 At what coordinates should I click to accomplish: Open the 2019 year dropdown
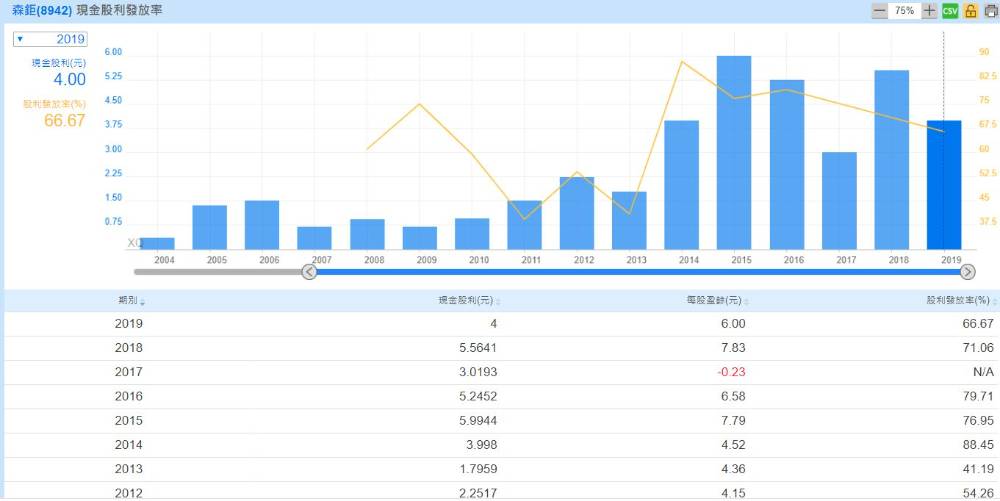click(x=50, y=39)
